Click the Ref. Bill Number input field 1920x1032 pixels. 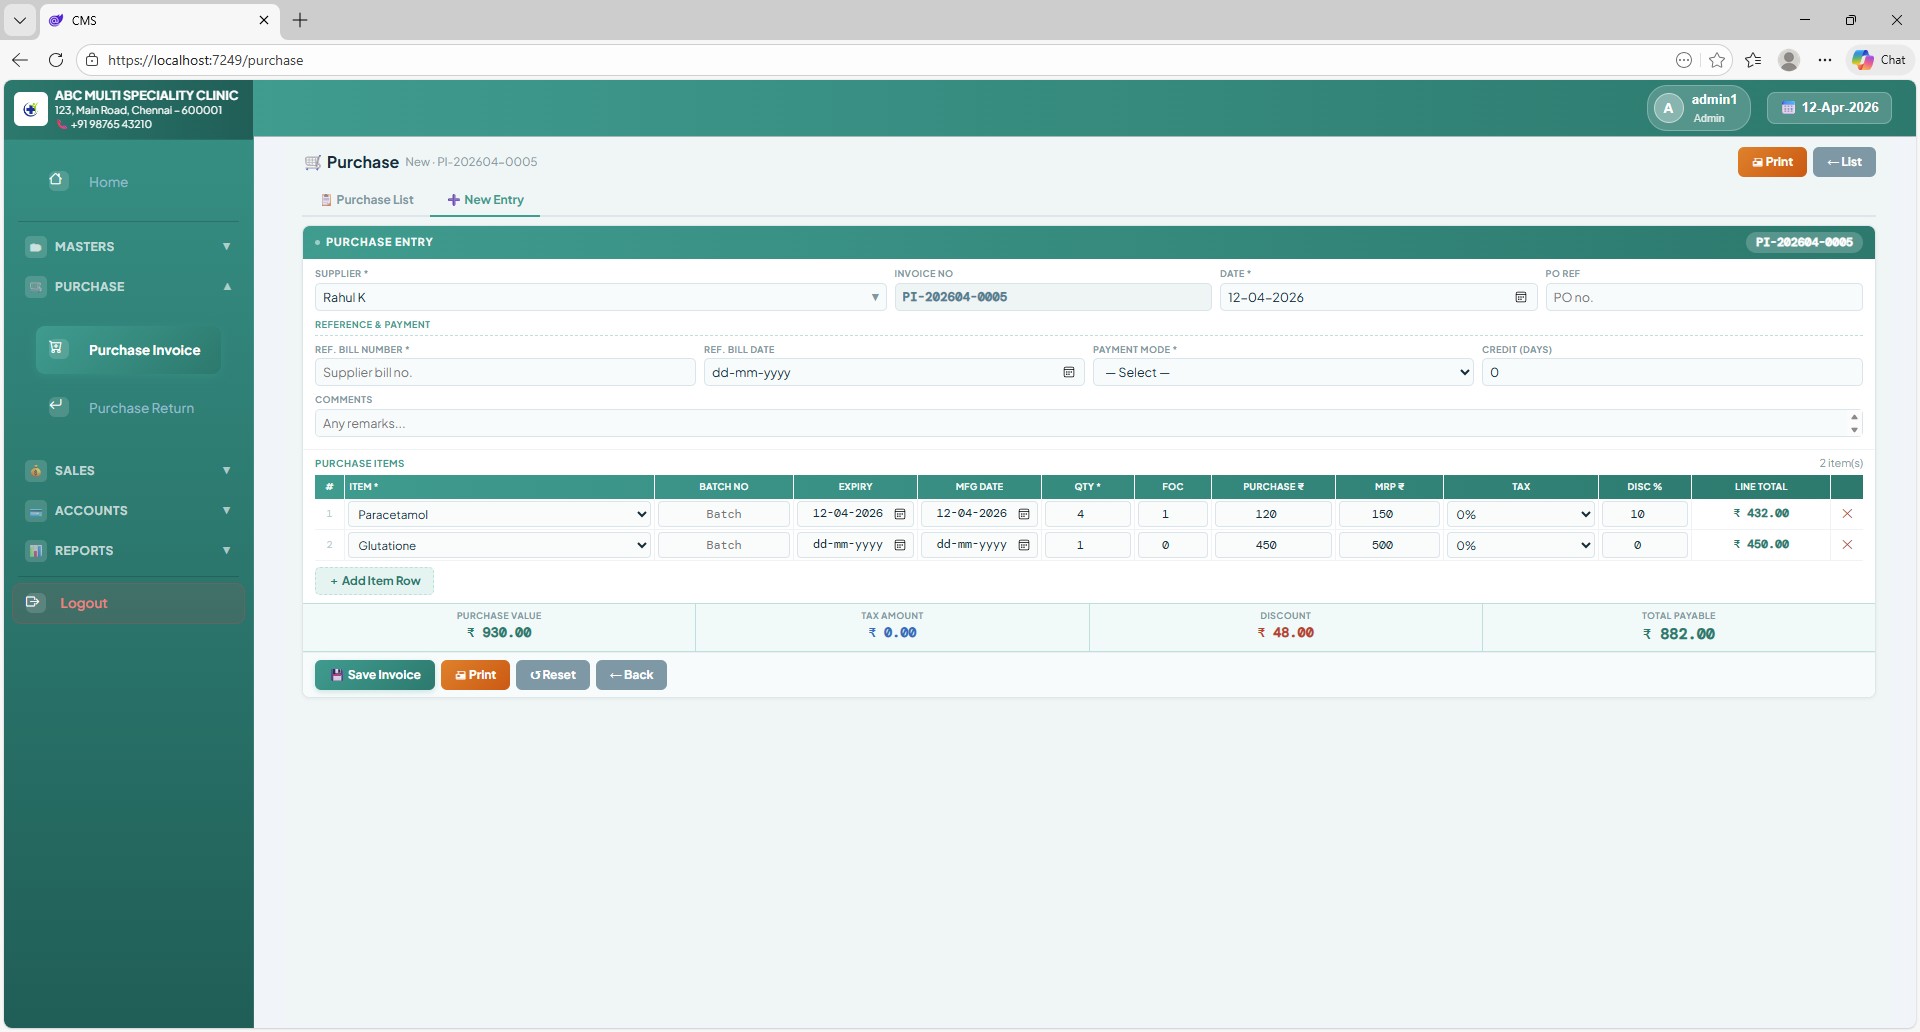[x=505, y=372]
